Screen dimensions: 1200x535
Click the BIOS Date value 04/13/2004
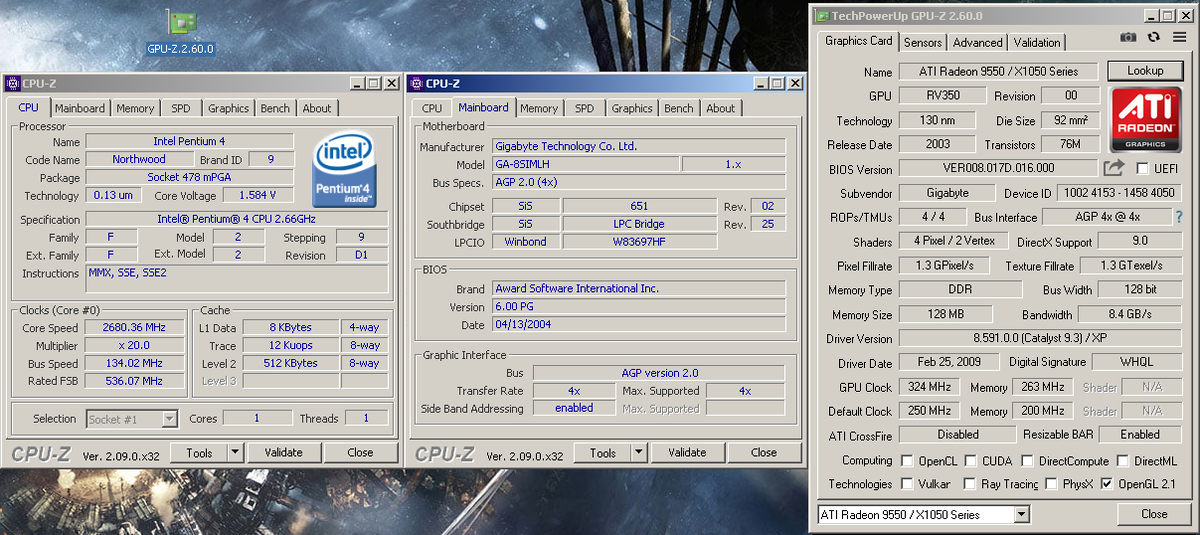(640, 325)
